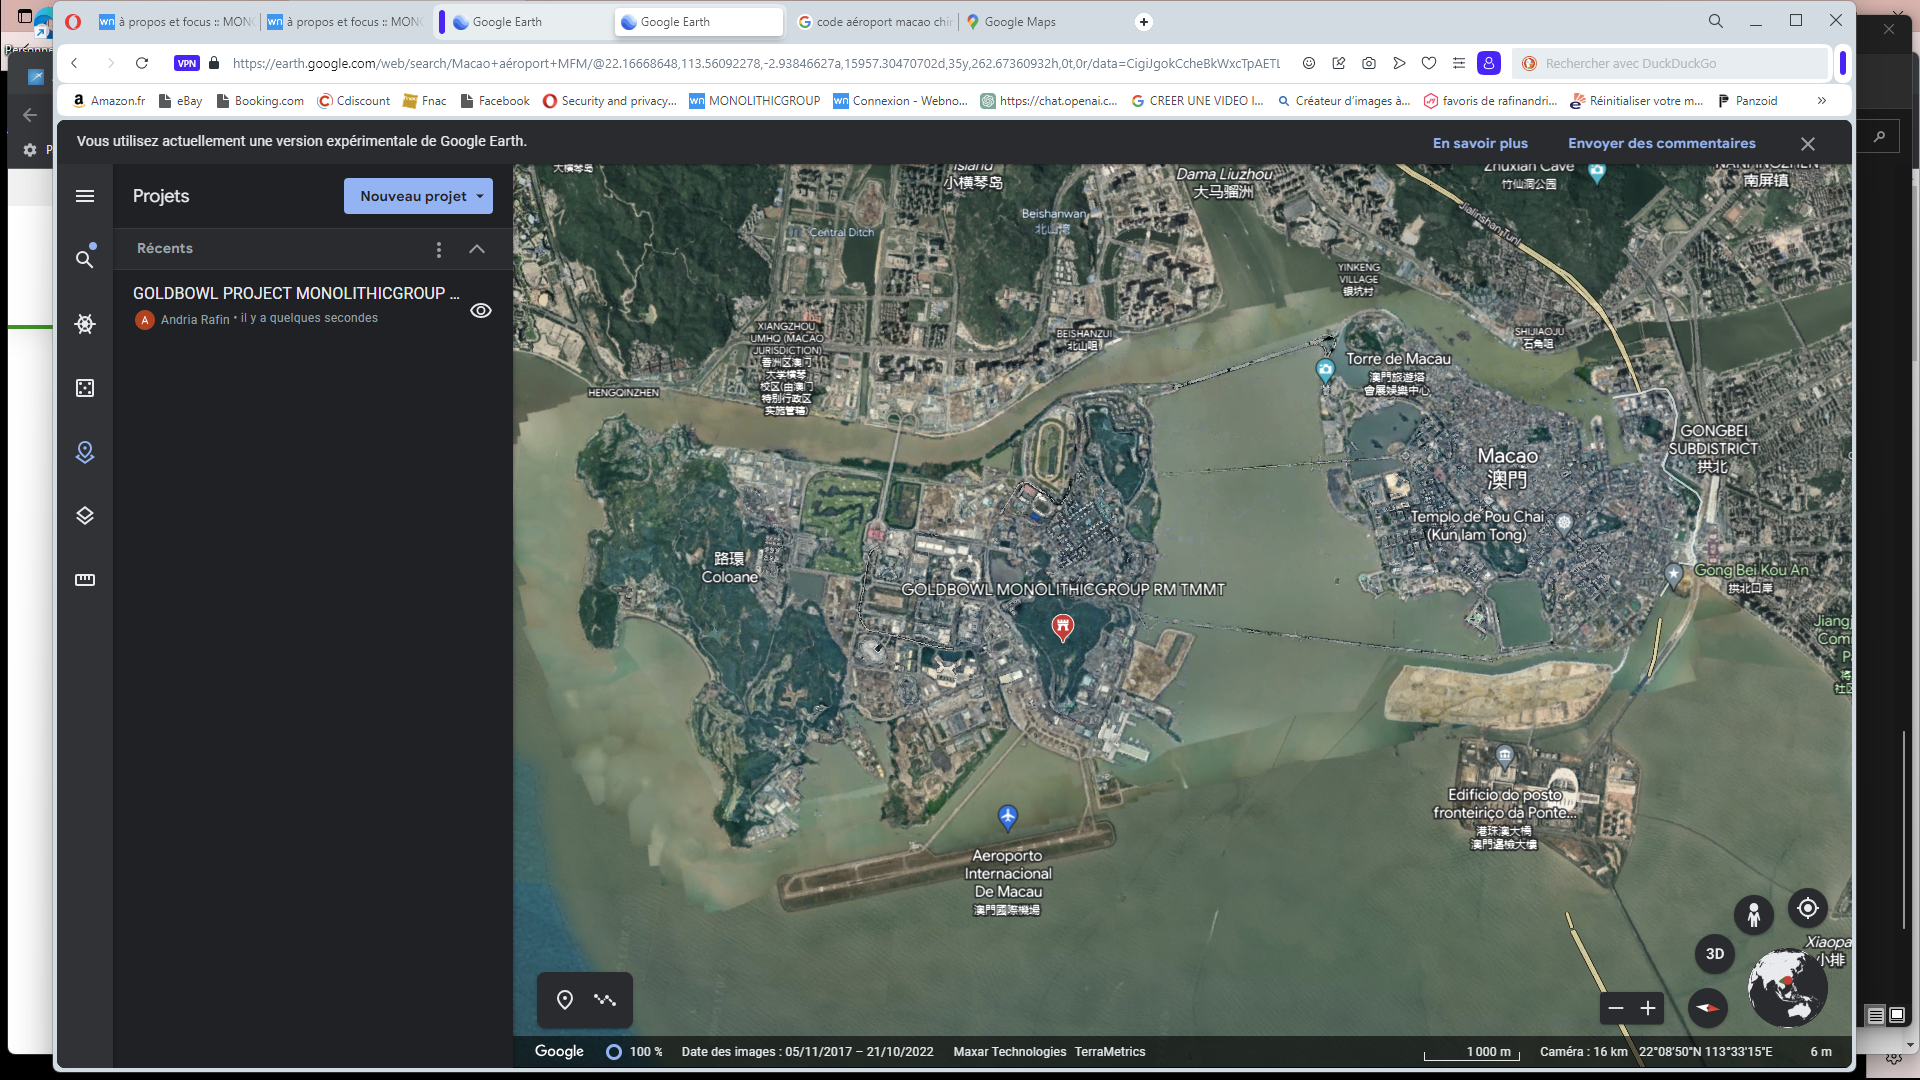Collapse the Récents section chevron
The width and height of the screenshot is (1920, 1080).
477,249
